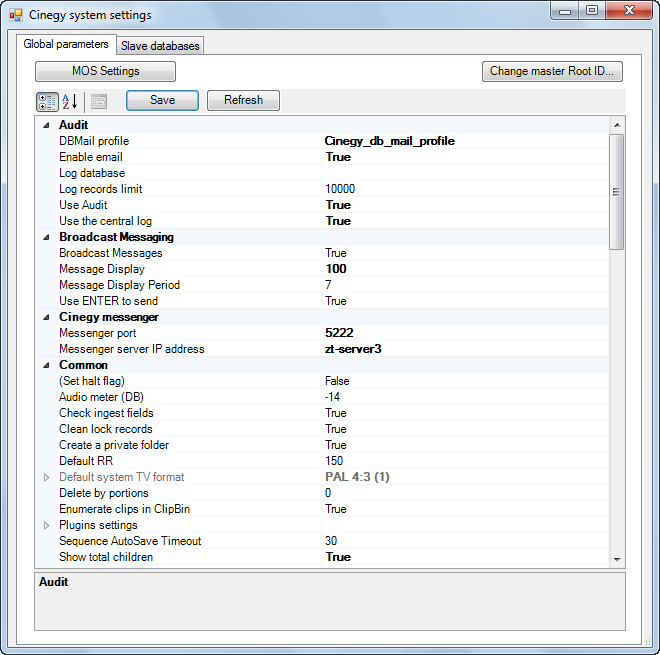
Task: Sort properties alphabetically
Action: pos(70,101)
